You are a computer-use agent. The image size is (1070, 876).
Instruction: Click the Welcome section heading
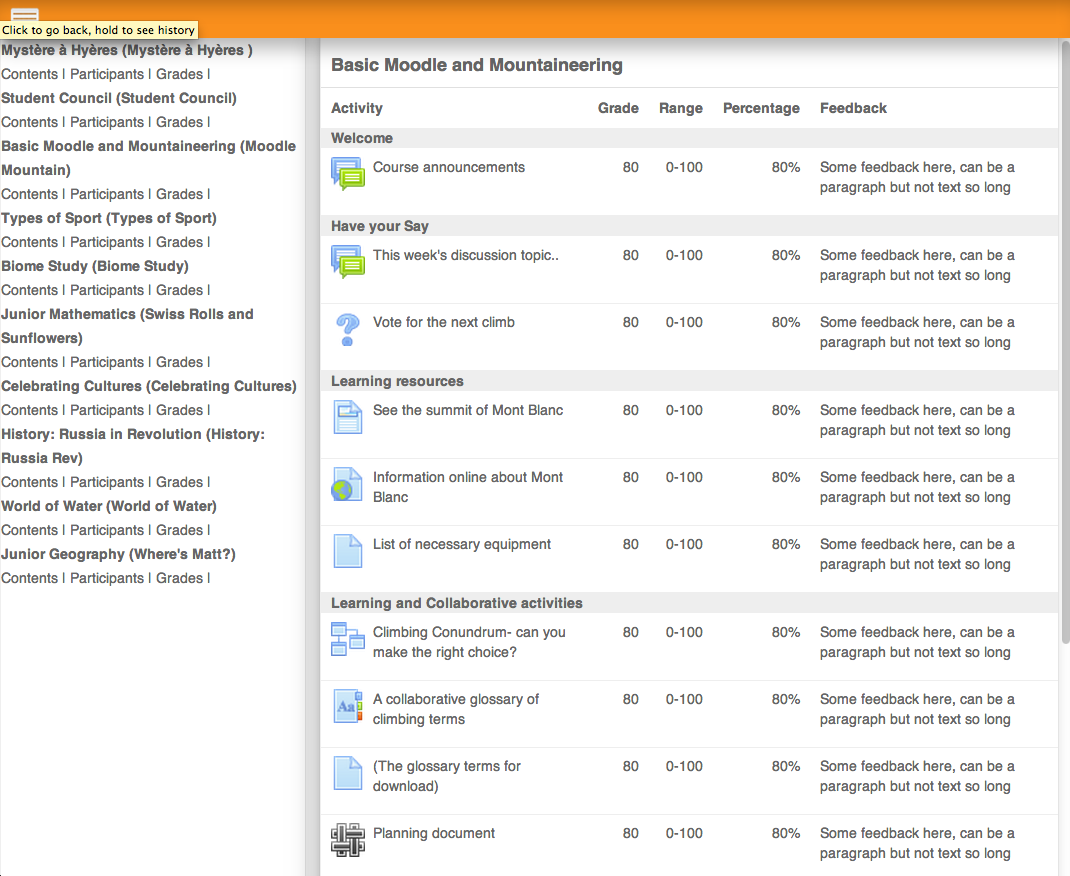point(362,138)
